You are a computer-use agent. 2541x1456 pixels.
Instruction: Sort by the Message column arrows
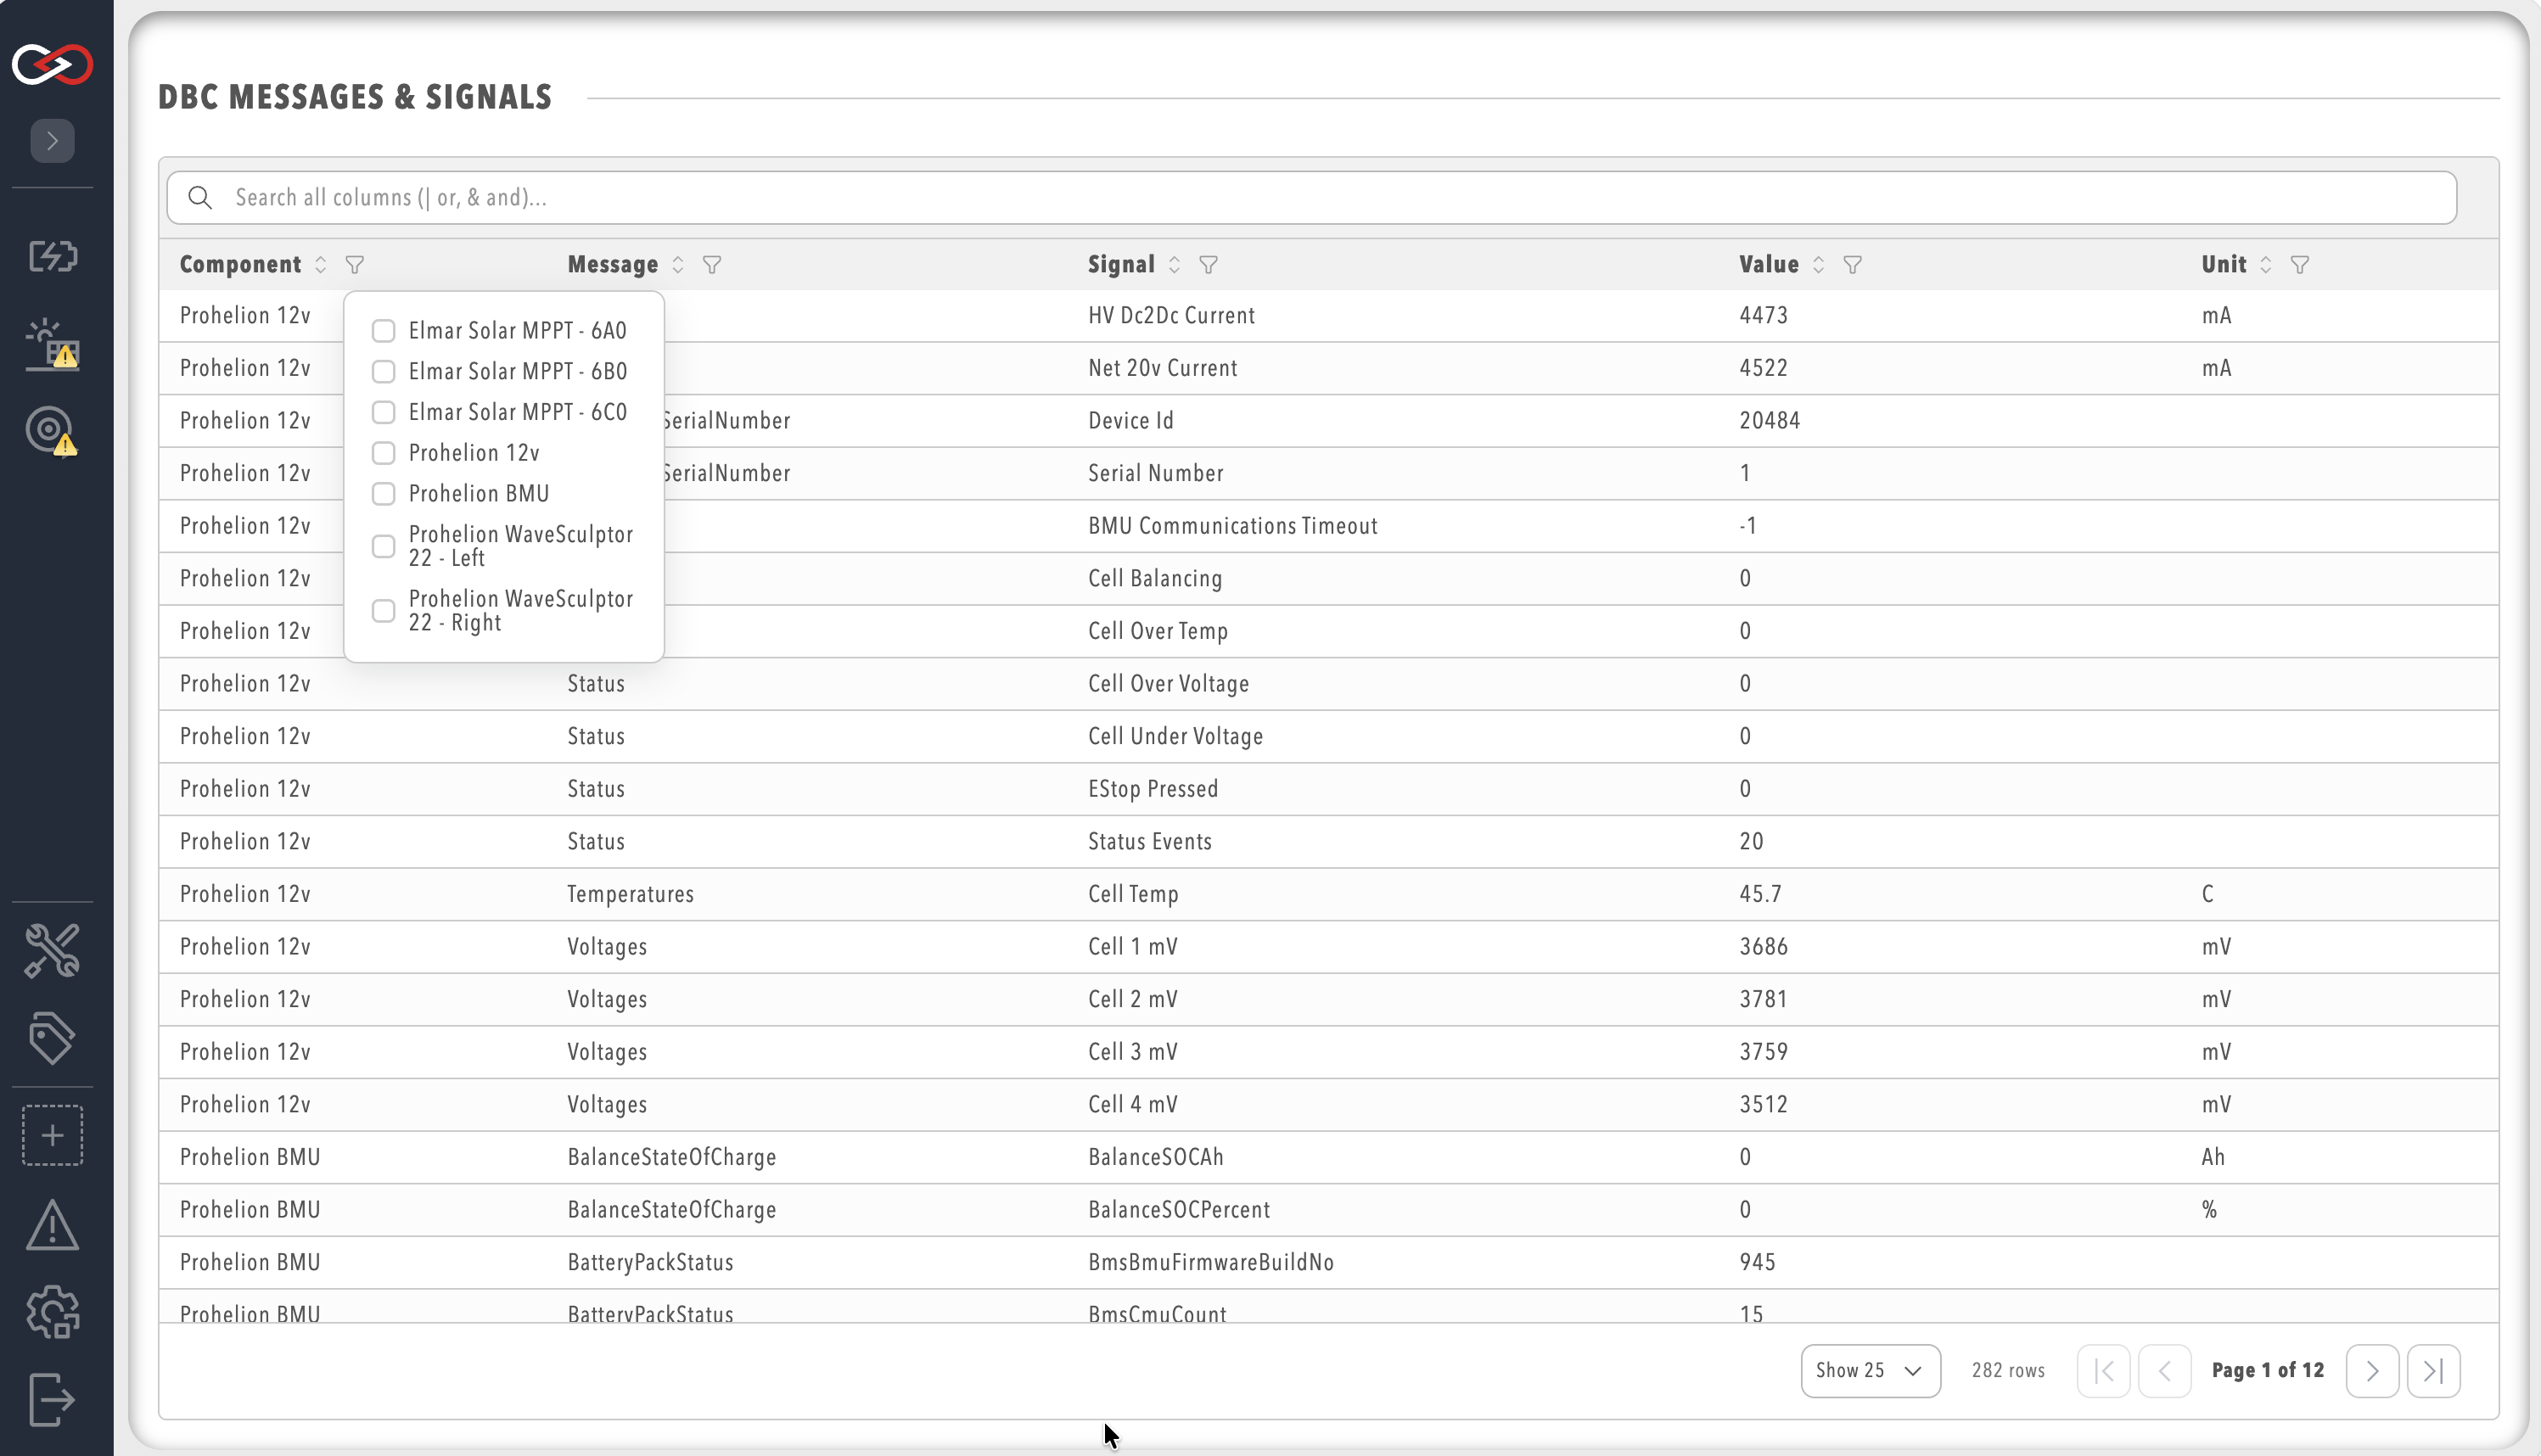click(678, 265)
